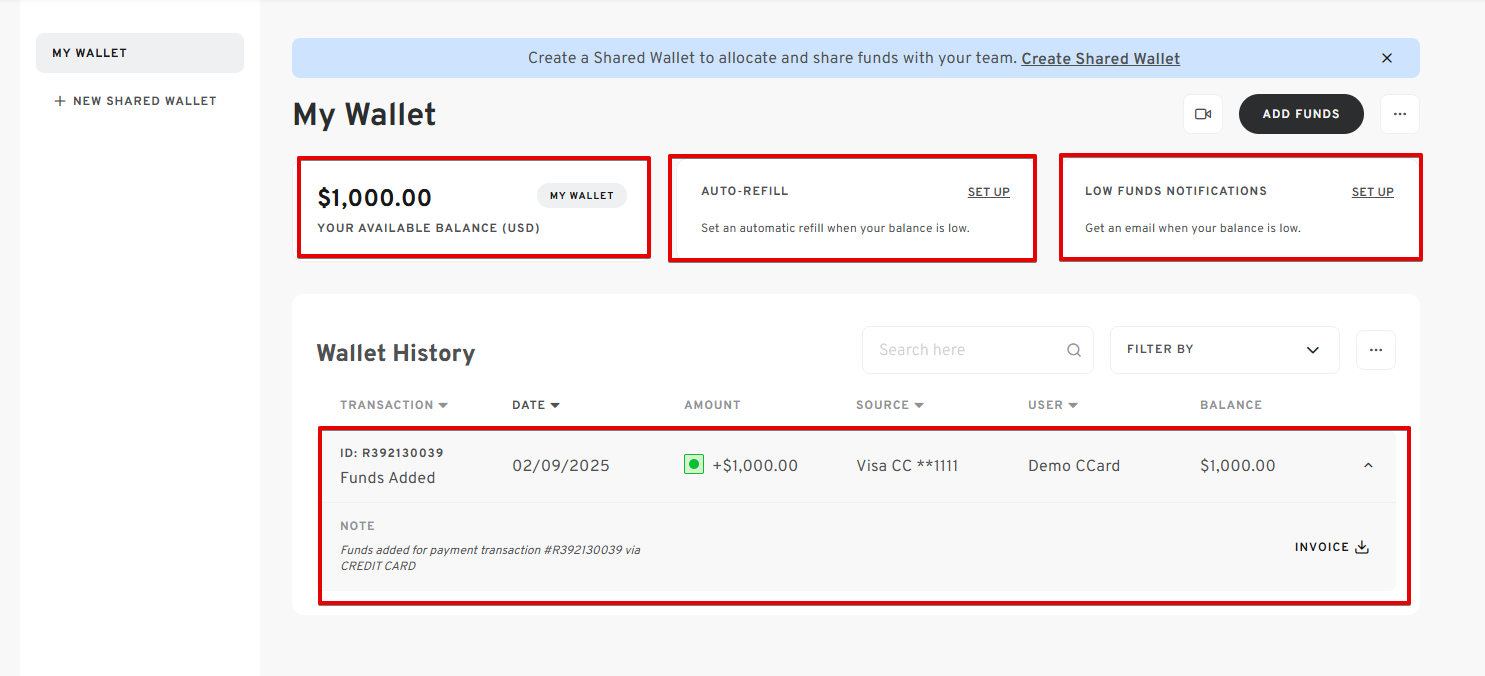Click the Add Funds button
1485x676 pixels.
(x=1301, y=114)
